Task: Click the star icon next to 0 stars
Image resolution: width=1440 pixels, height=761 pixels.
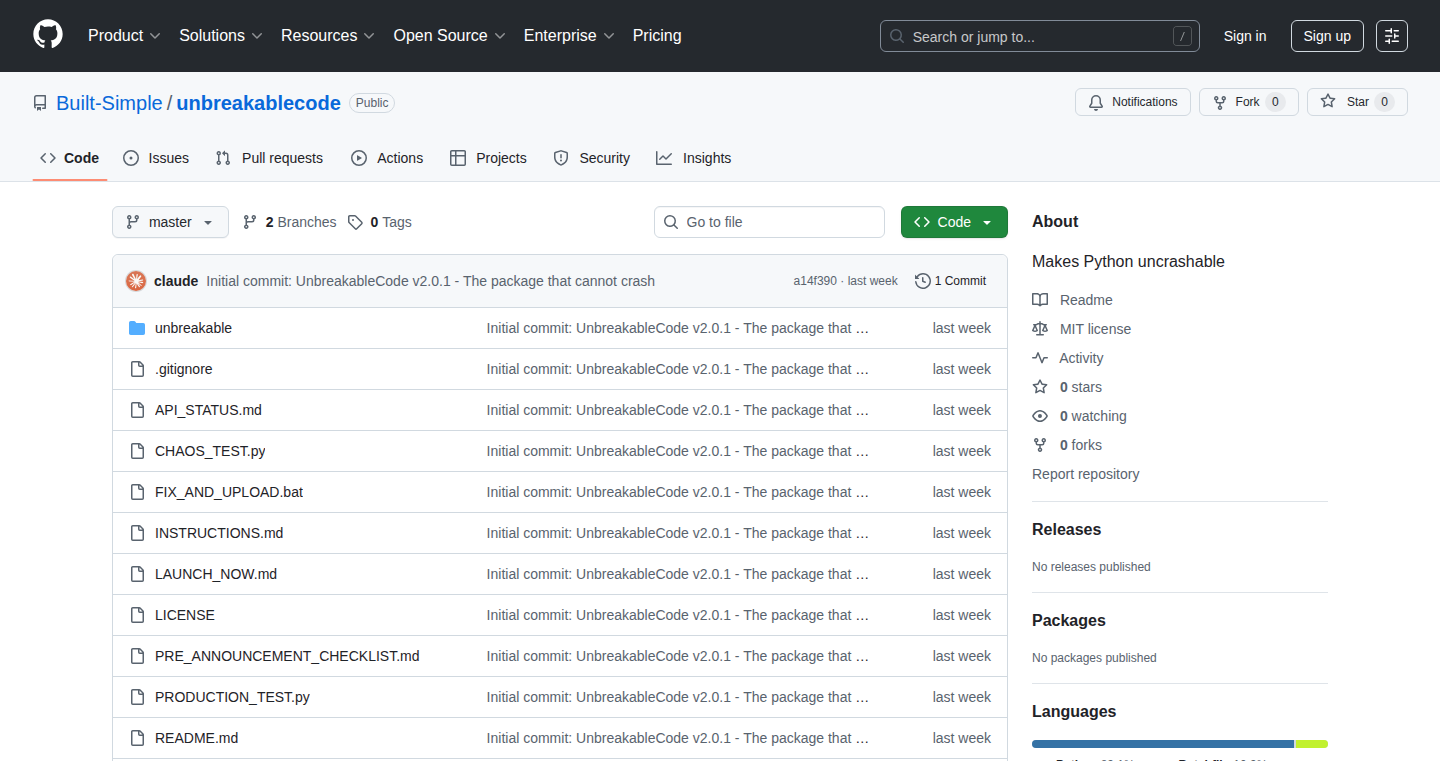Action: pos(1040,387)
